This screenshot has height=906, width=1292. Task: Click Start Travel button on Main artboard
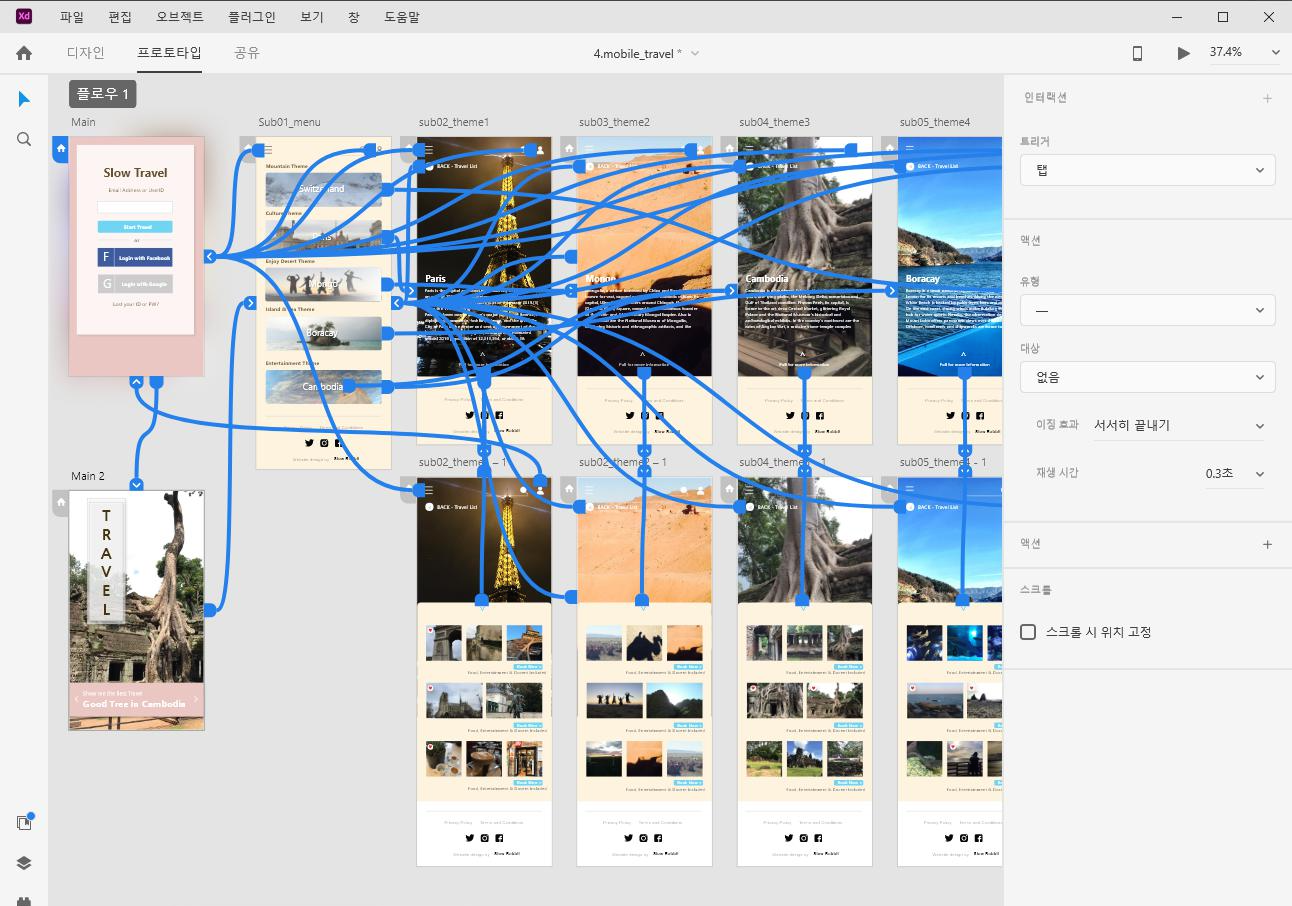tap(135, 227)
